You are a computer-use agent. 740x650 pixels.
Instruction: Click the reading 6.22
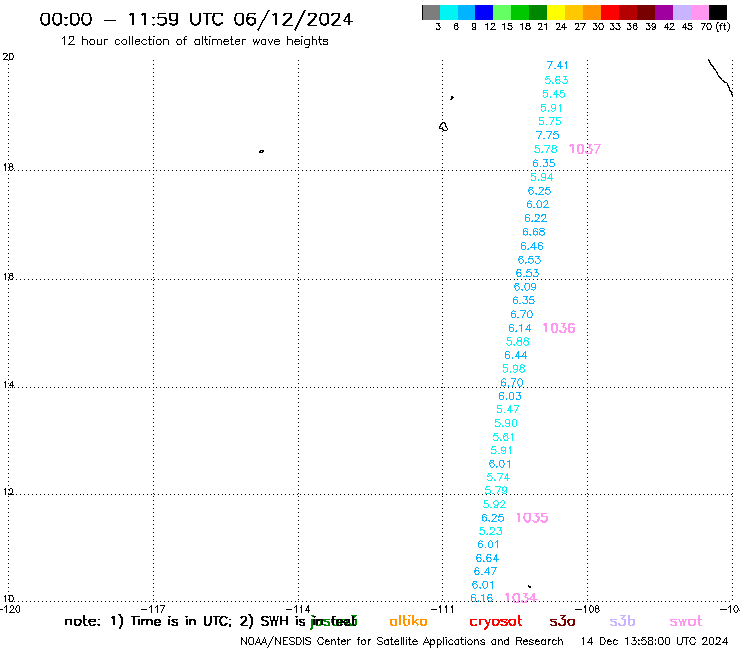536,218
